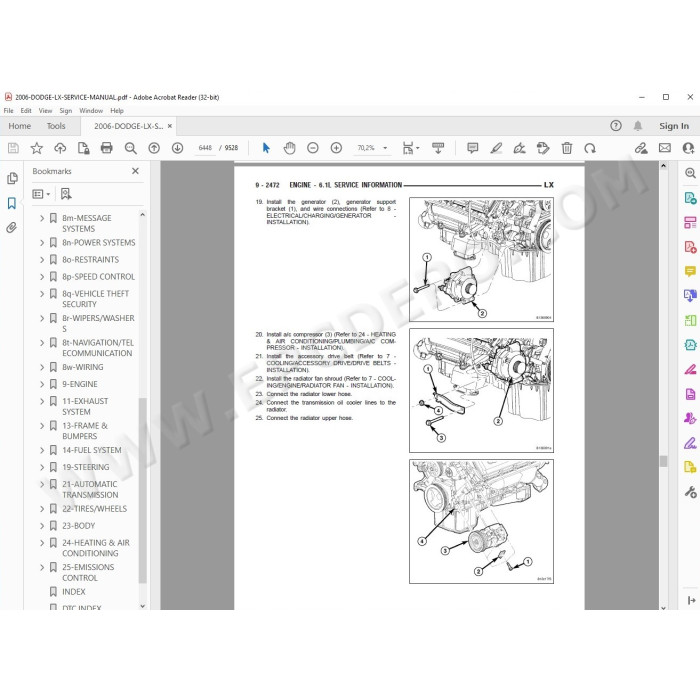This screenshot has height=700, width=700.
Task: Go to next page arrow
Action: (177, 148)
